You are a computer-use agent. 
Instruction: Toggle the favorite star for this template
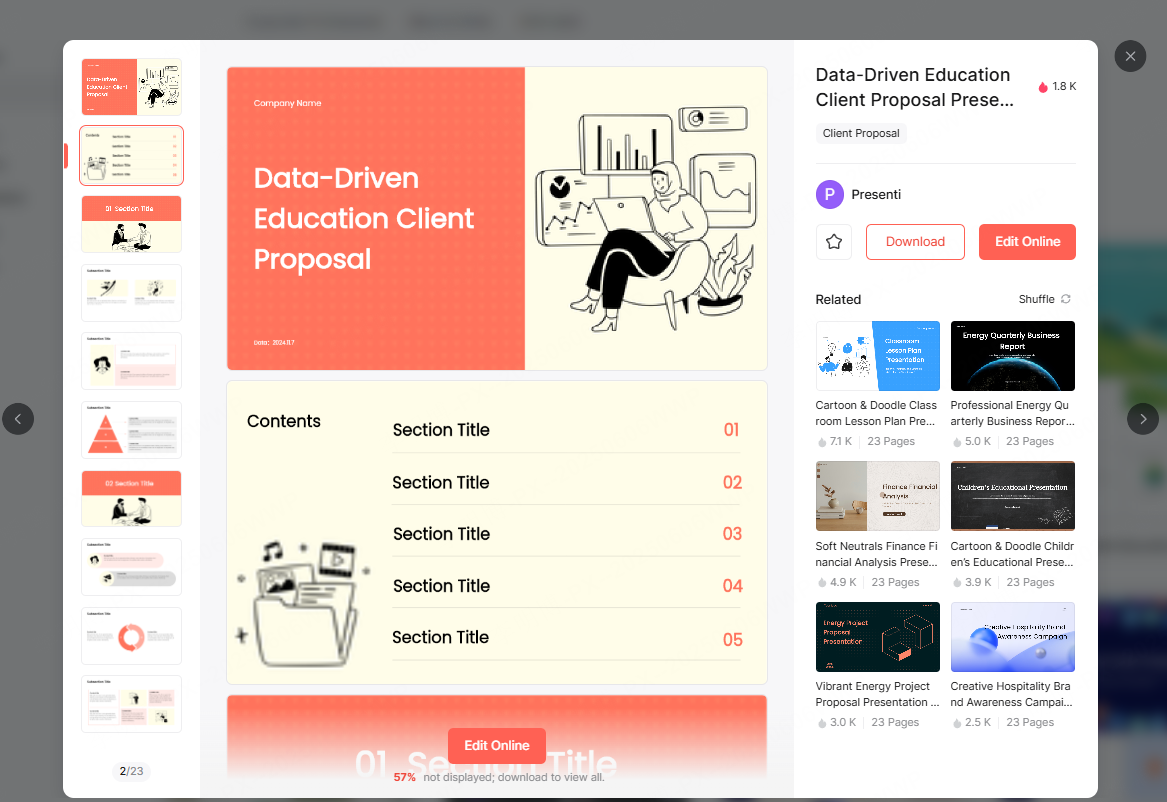[x=833, y=241]
